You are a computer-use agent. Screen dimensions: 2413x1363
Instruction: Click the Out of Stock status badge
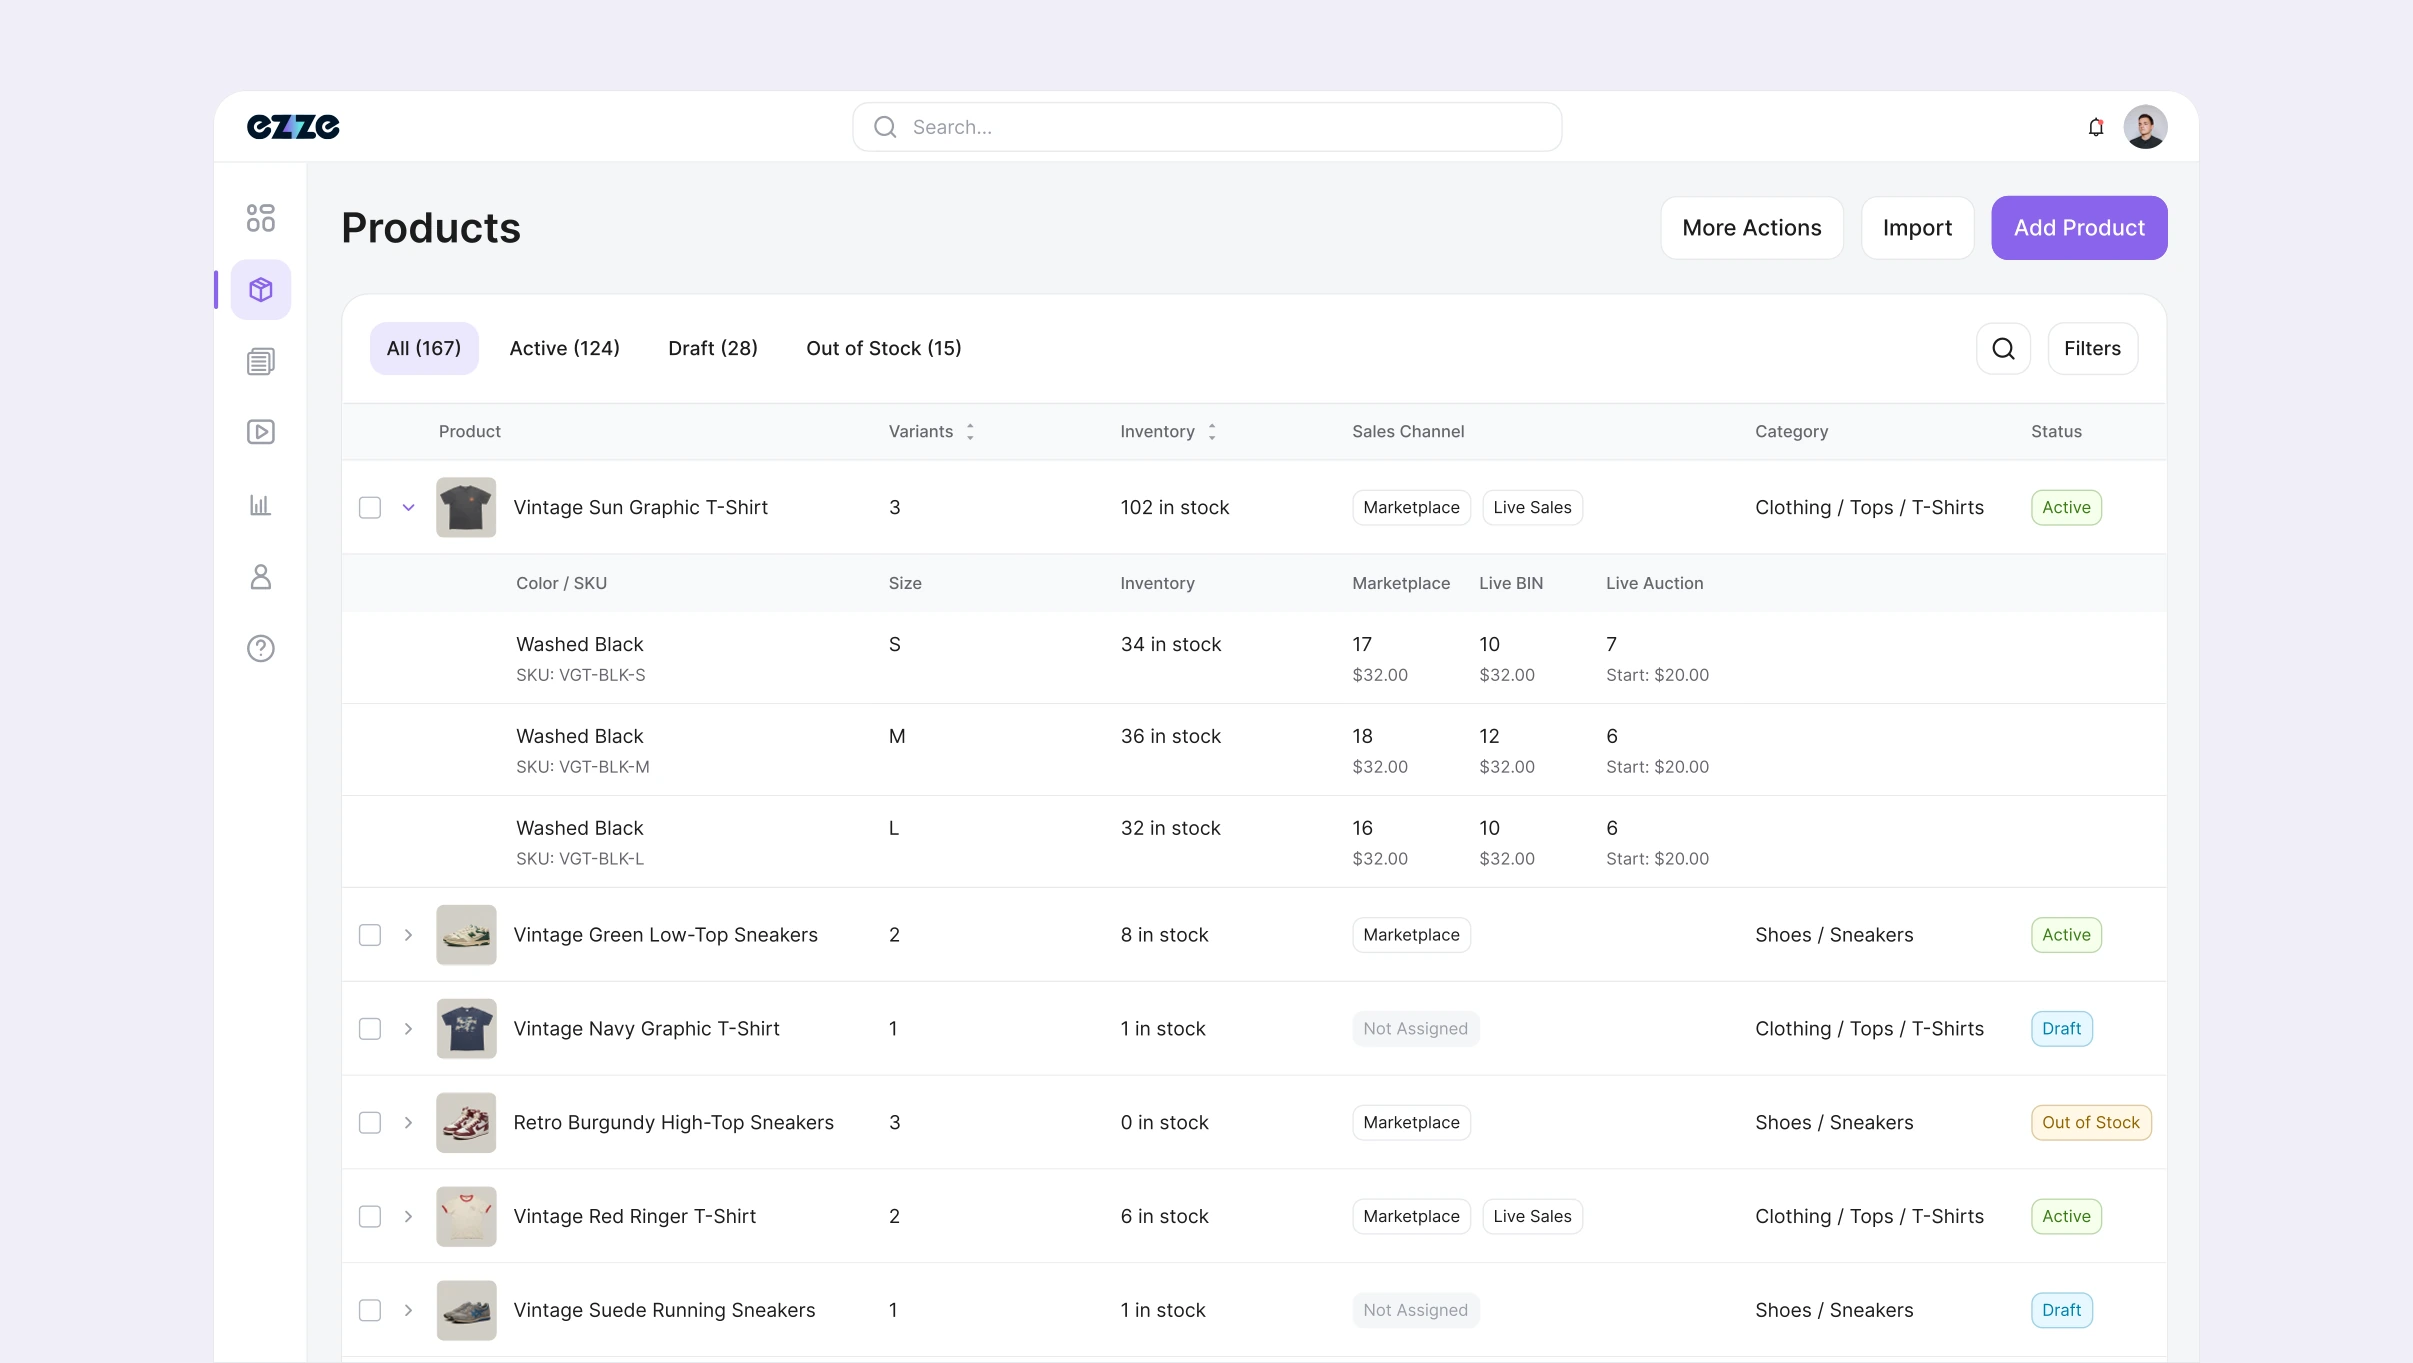pos(2091,1123)
